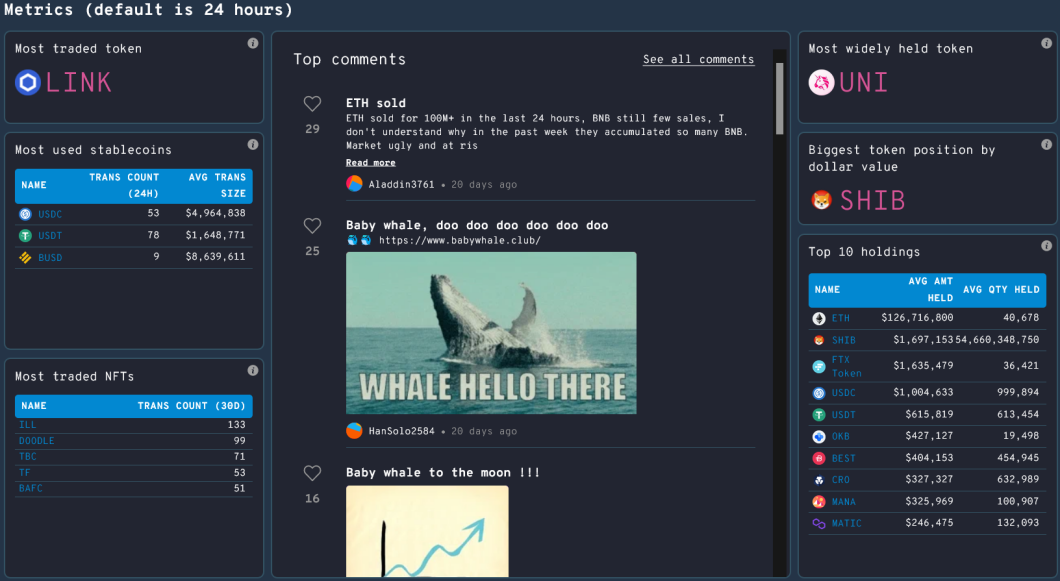Click CRO icon in holdings table
The height and width of the screenshot is (581, 1060).
[x=819, y=480]
